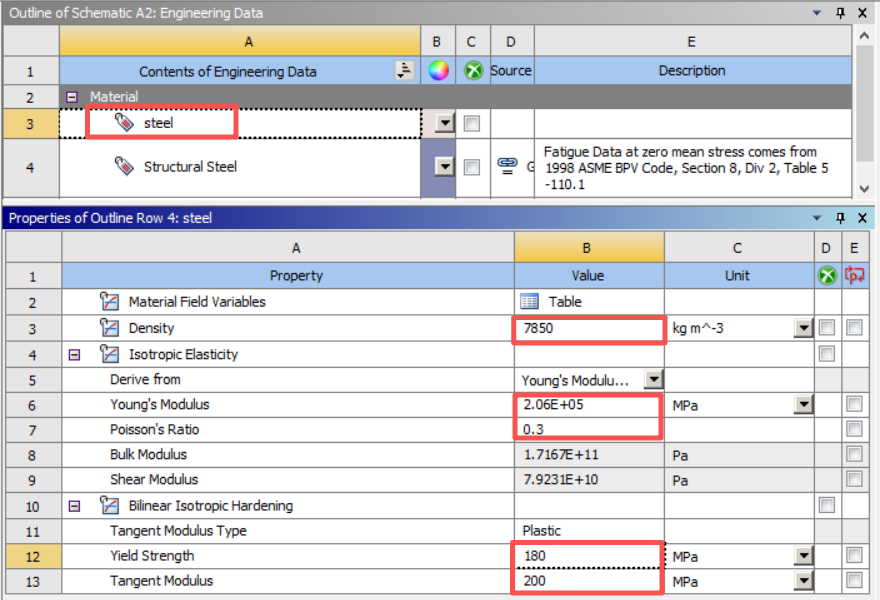Toggle the Shear Modulus parameter checkbox
This screenshot has width=880, height=600.
click(854, 479)
